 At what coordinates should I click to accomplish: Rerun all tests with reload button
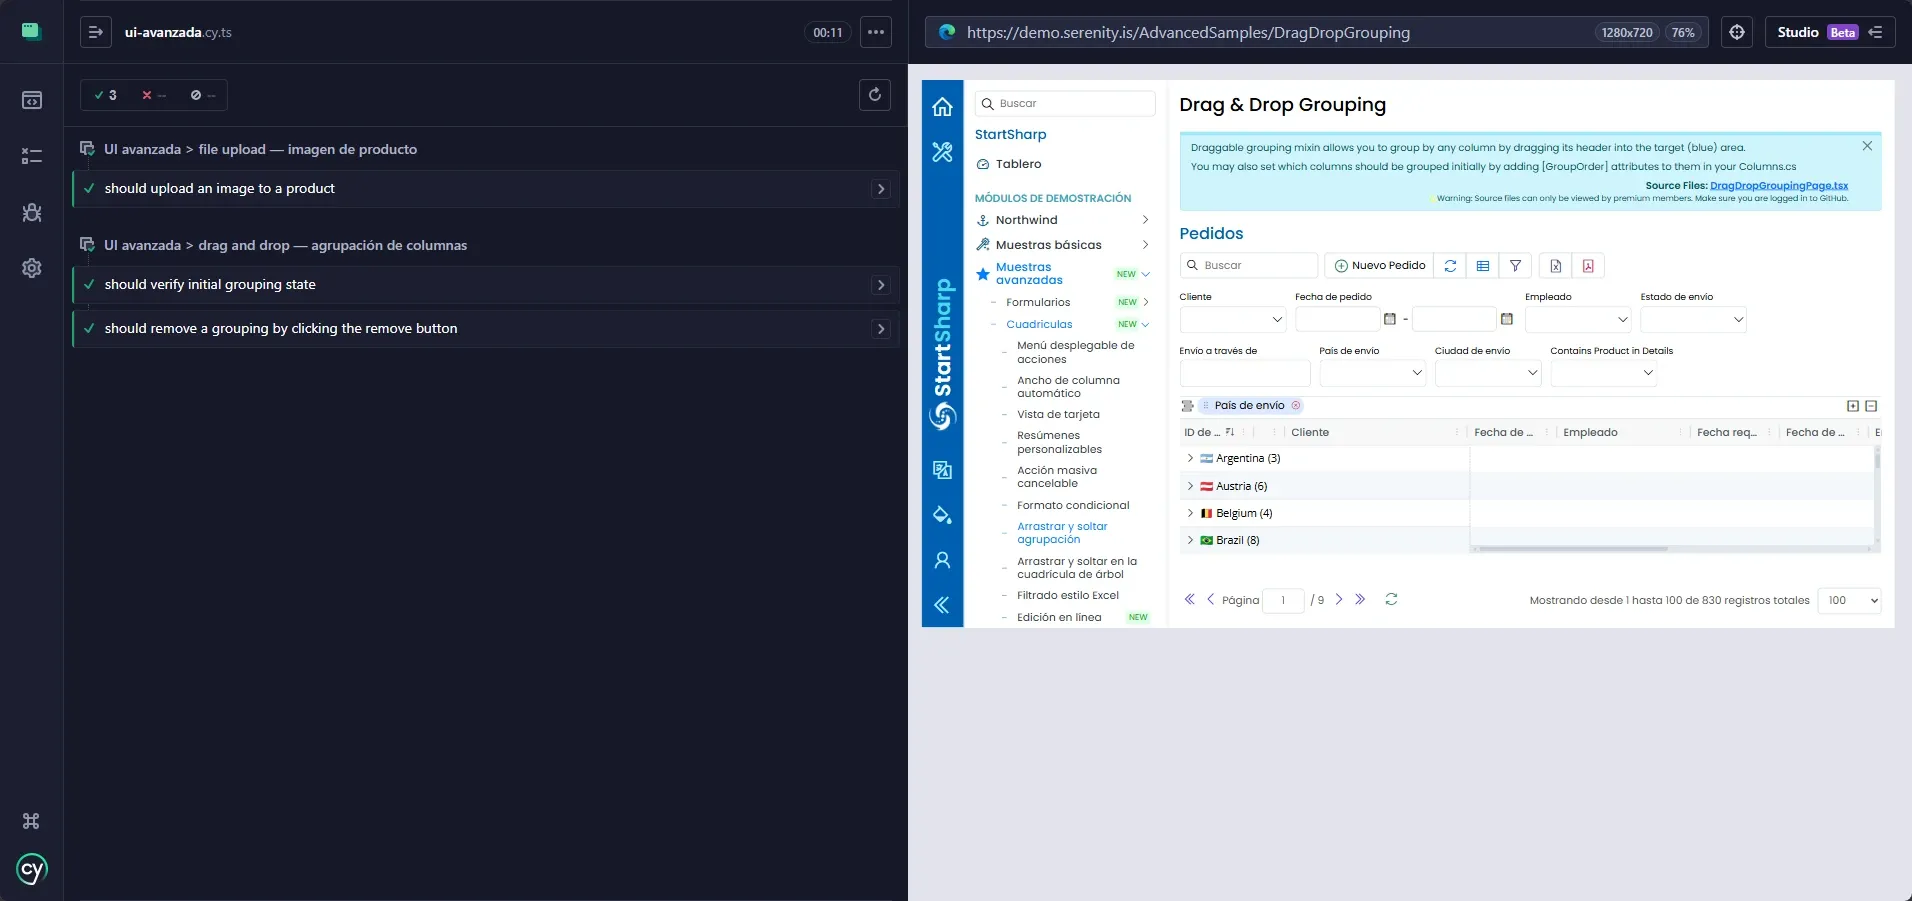875,94
